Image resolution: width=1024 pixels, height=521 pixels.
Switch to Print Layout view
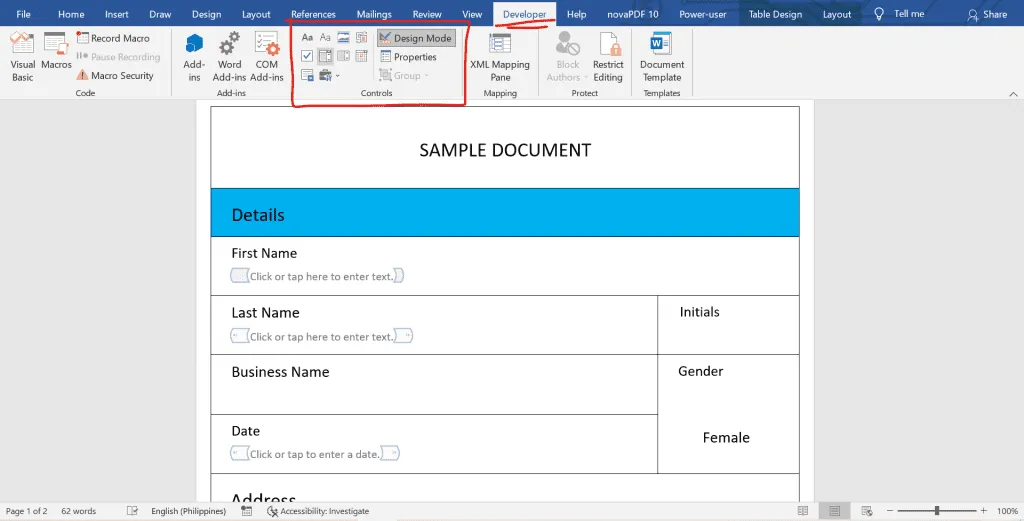(835, 511)
